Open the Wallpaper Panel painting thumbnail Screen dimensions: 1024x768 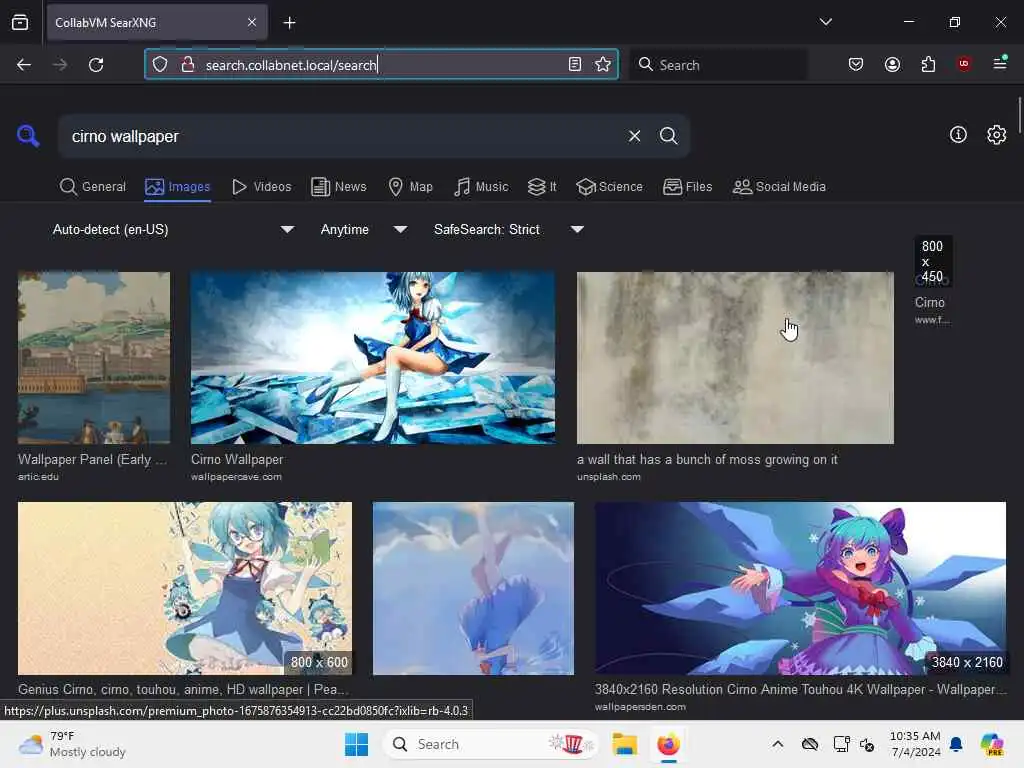click(94, 358)
